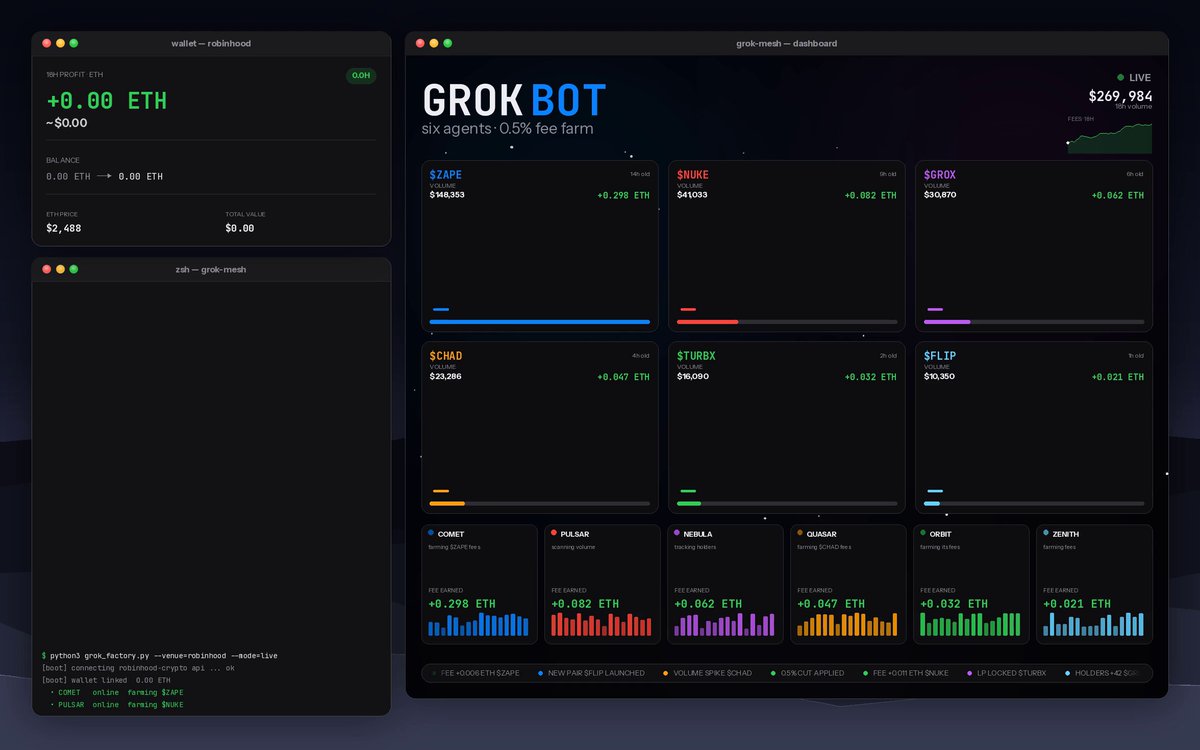
Task: Select the $FLIP token card title
Action: (940, 356)
